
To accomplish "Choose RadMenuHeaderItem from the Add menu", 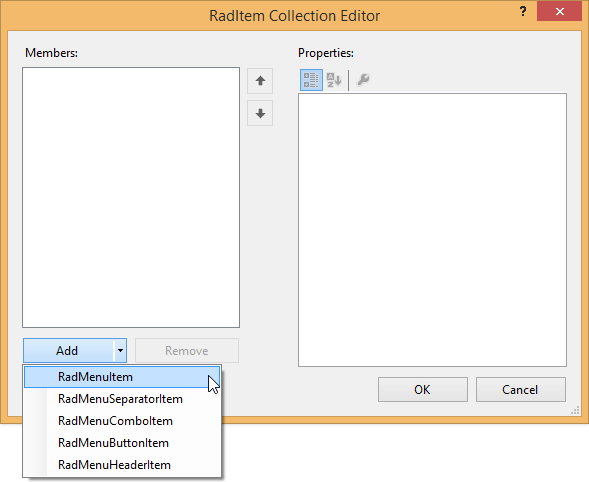I will pyautogui.click(x=122, y=465).
